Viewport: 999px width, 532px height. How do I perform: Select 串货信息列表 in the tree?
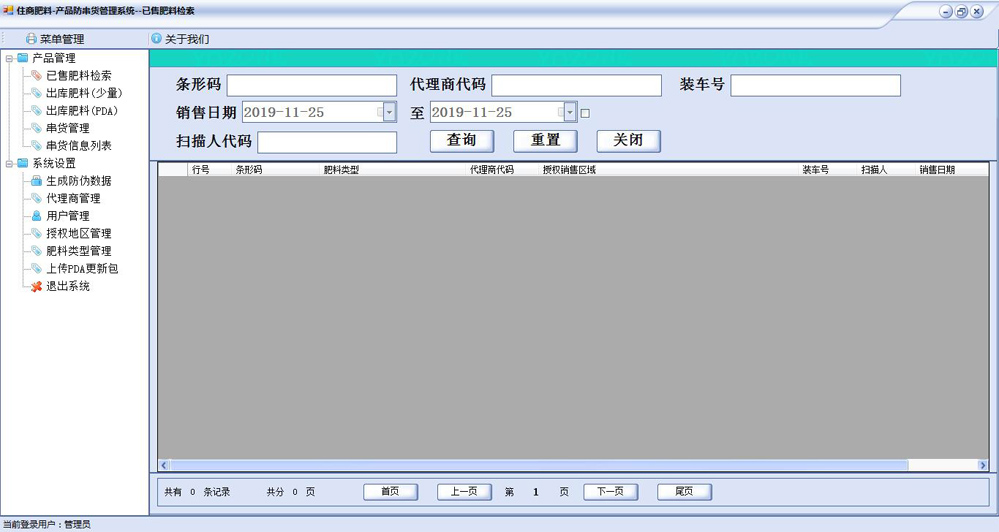pyautogui.click(x=78, y=146)
